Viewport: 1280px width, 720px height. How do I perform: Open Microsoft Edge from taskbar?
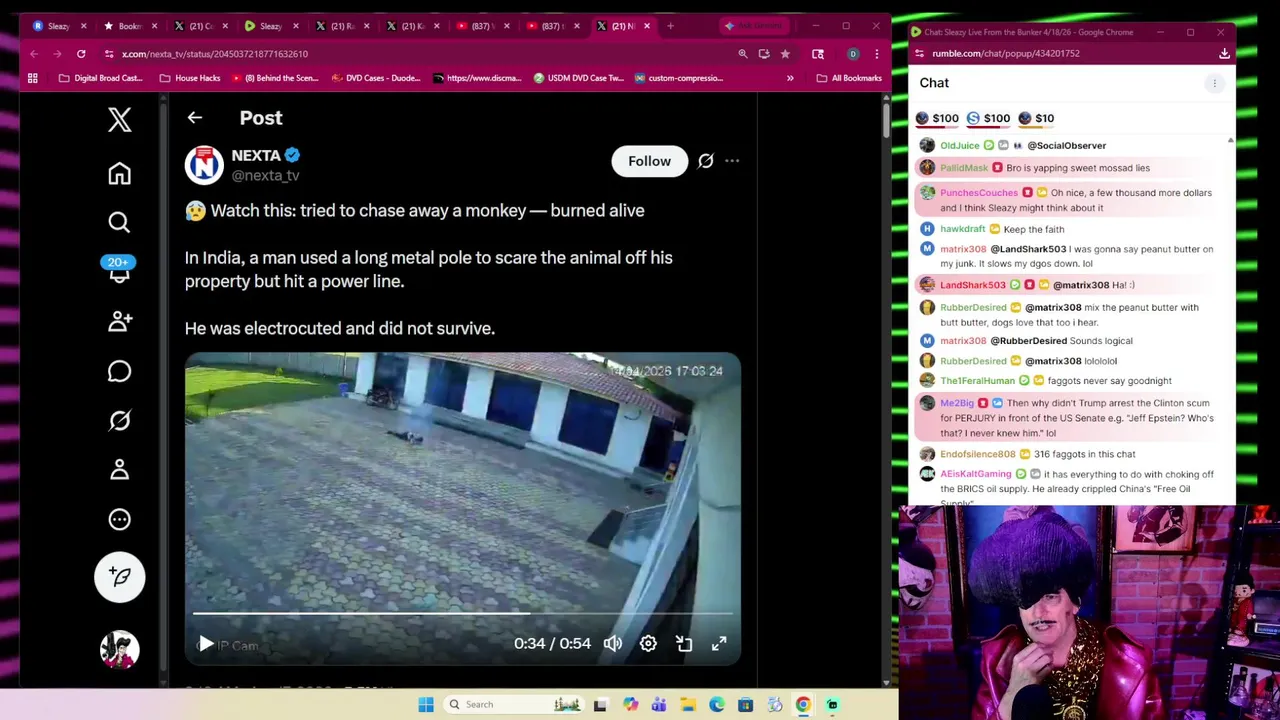coord(717,705)
